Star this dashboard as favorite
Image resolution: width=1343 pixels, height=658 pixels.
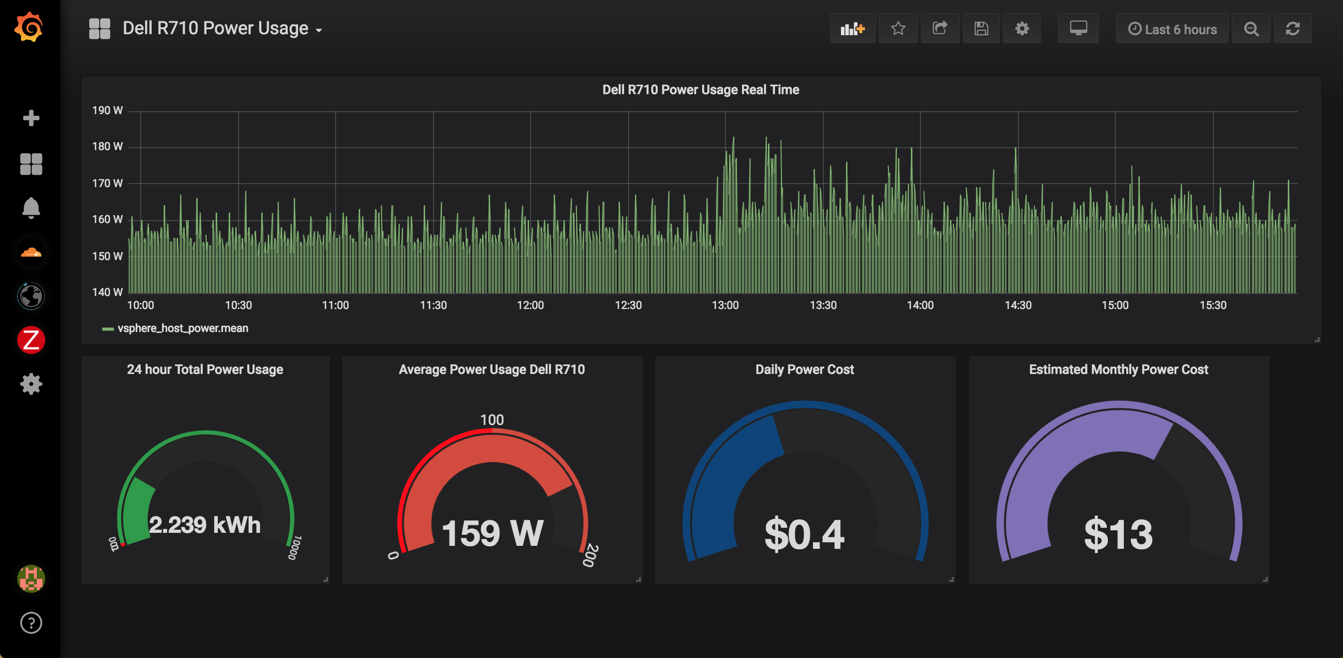point(898,29)
